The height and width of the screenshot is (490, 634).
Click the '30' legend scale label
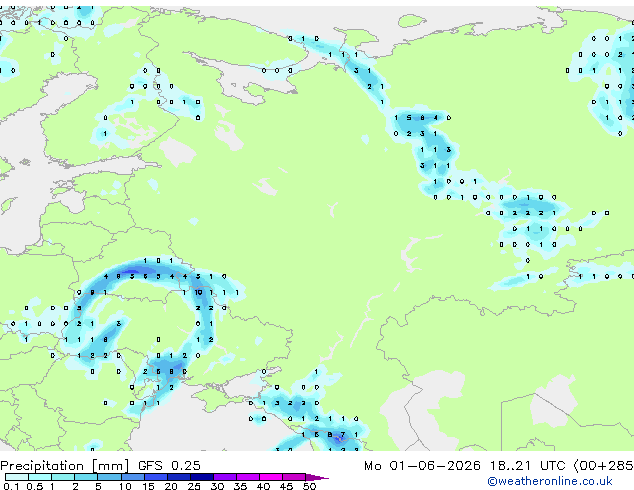pyautogui.click(x=217, y=486)
